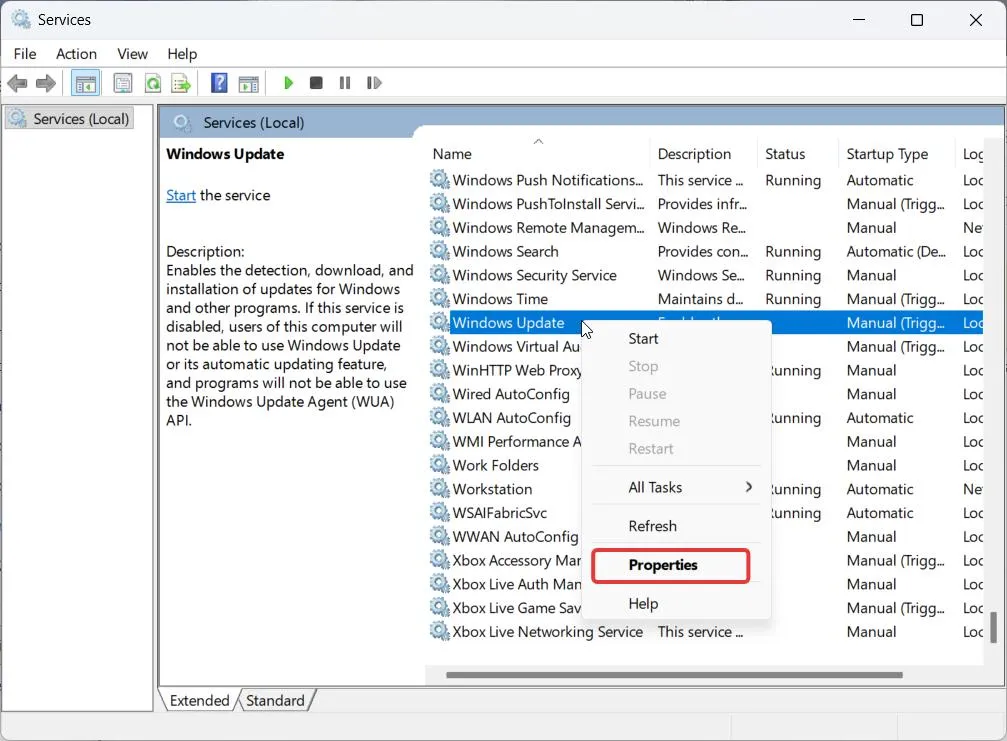The width and height of the screenshot is (1007, 741).
Task: Sort by the Name column header
Action: point(452,154)
